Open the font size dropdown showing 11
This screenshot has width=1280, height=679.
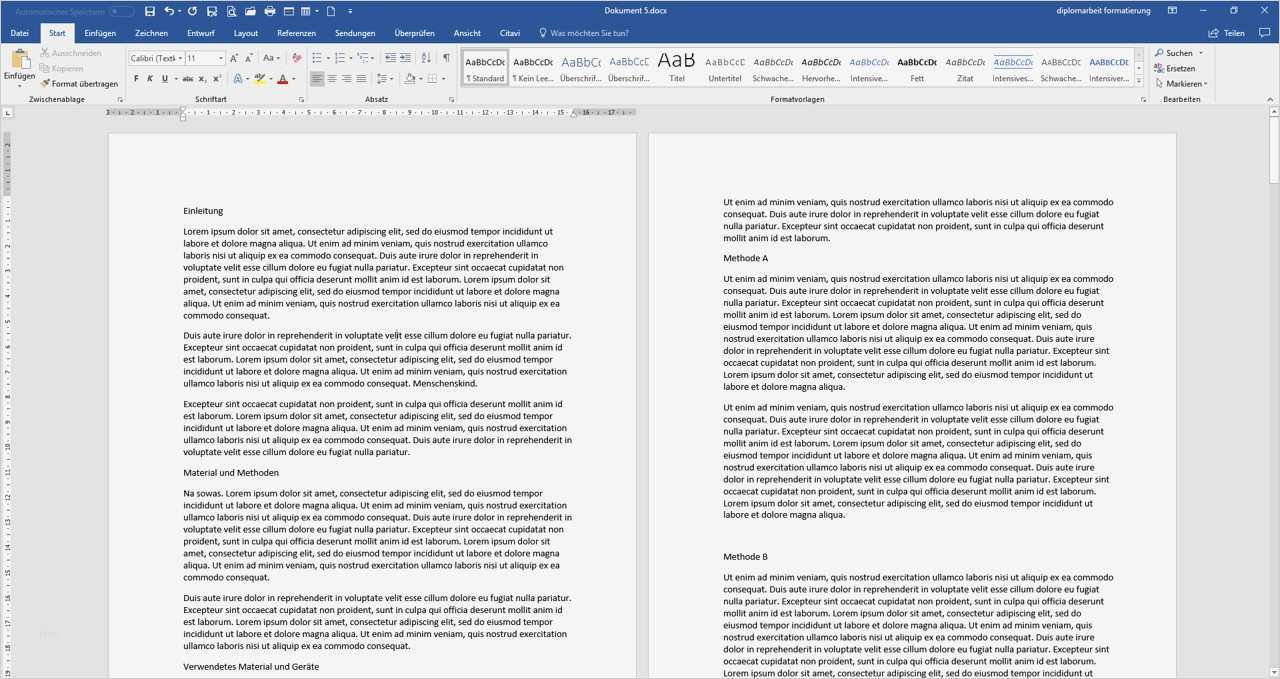point(221,58)
